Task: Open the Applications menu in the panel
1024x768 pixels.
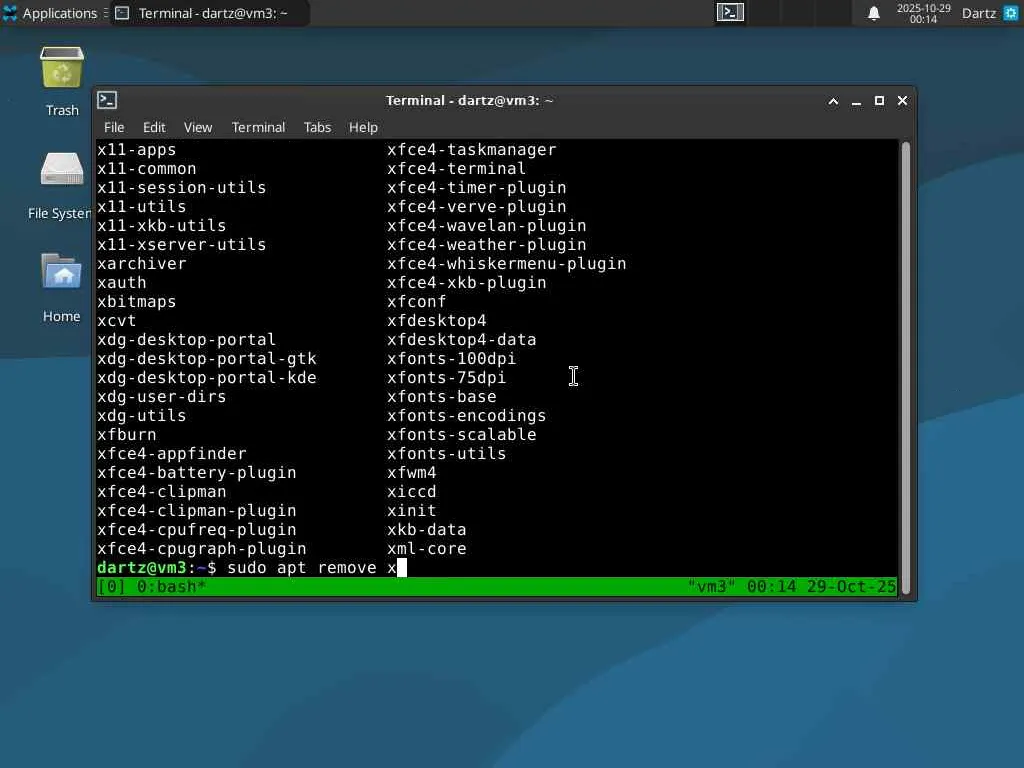Action: click(50, 13)
